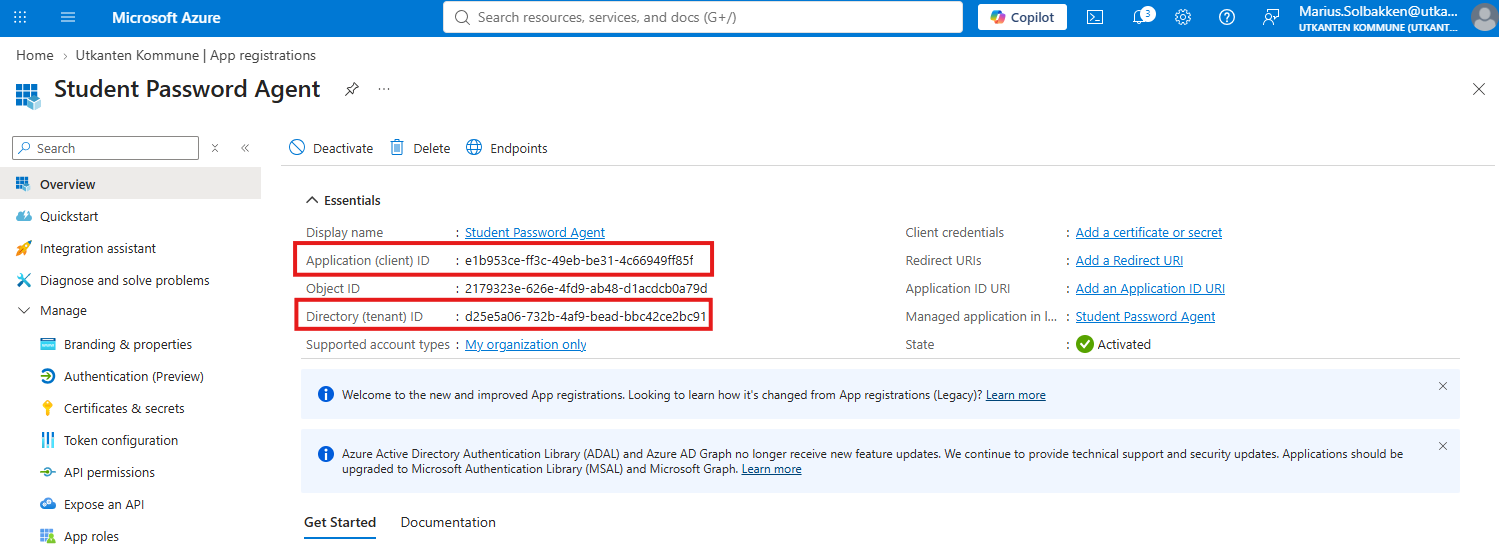Open the hamburger portal menu
The width and height of the screenshot is (1499, 560).
point(68,17)
